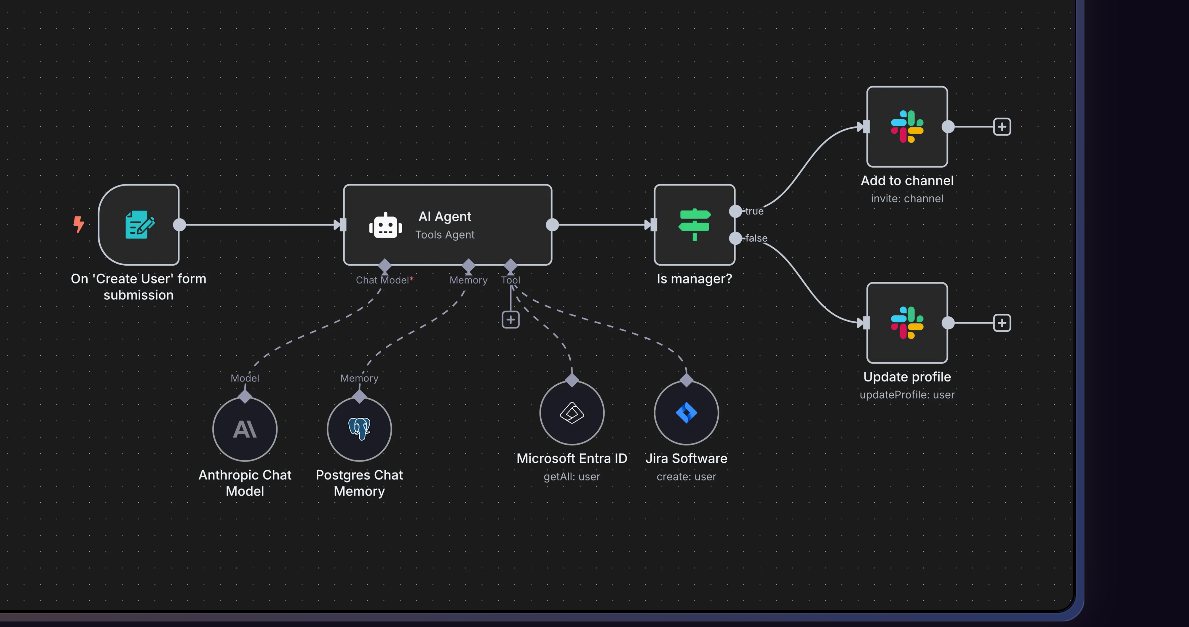
Task: Select the 'Create User' form trigger node
Action: pos(139,224)
